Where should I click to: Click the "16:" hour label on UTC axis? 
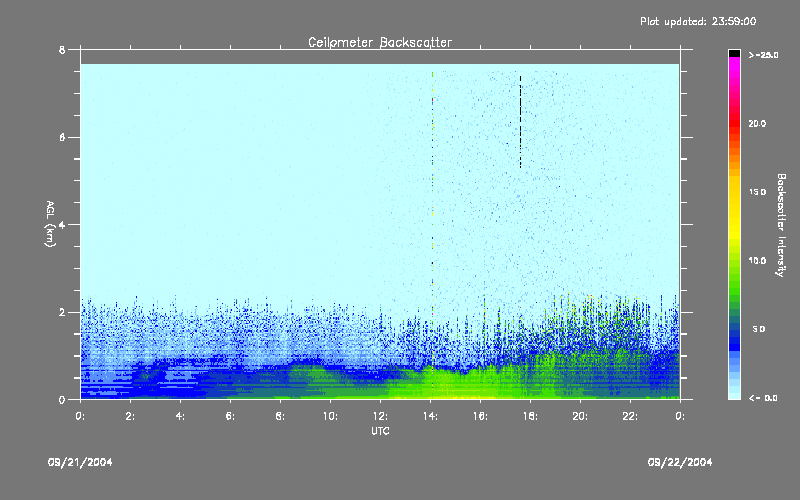pyautogui.click(x=480, y=416)
